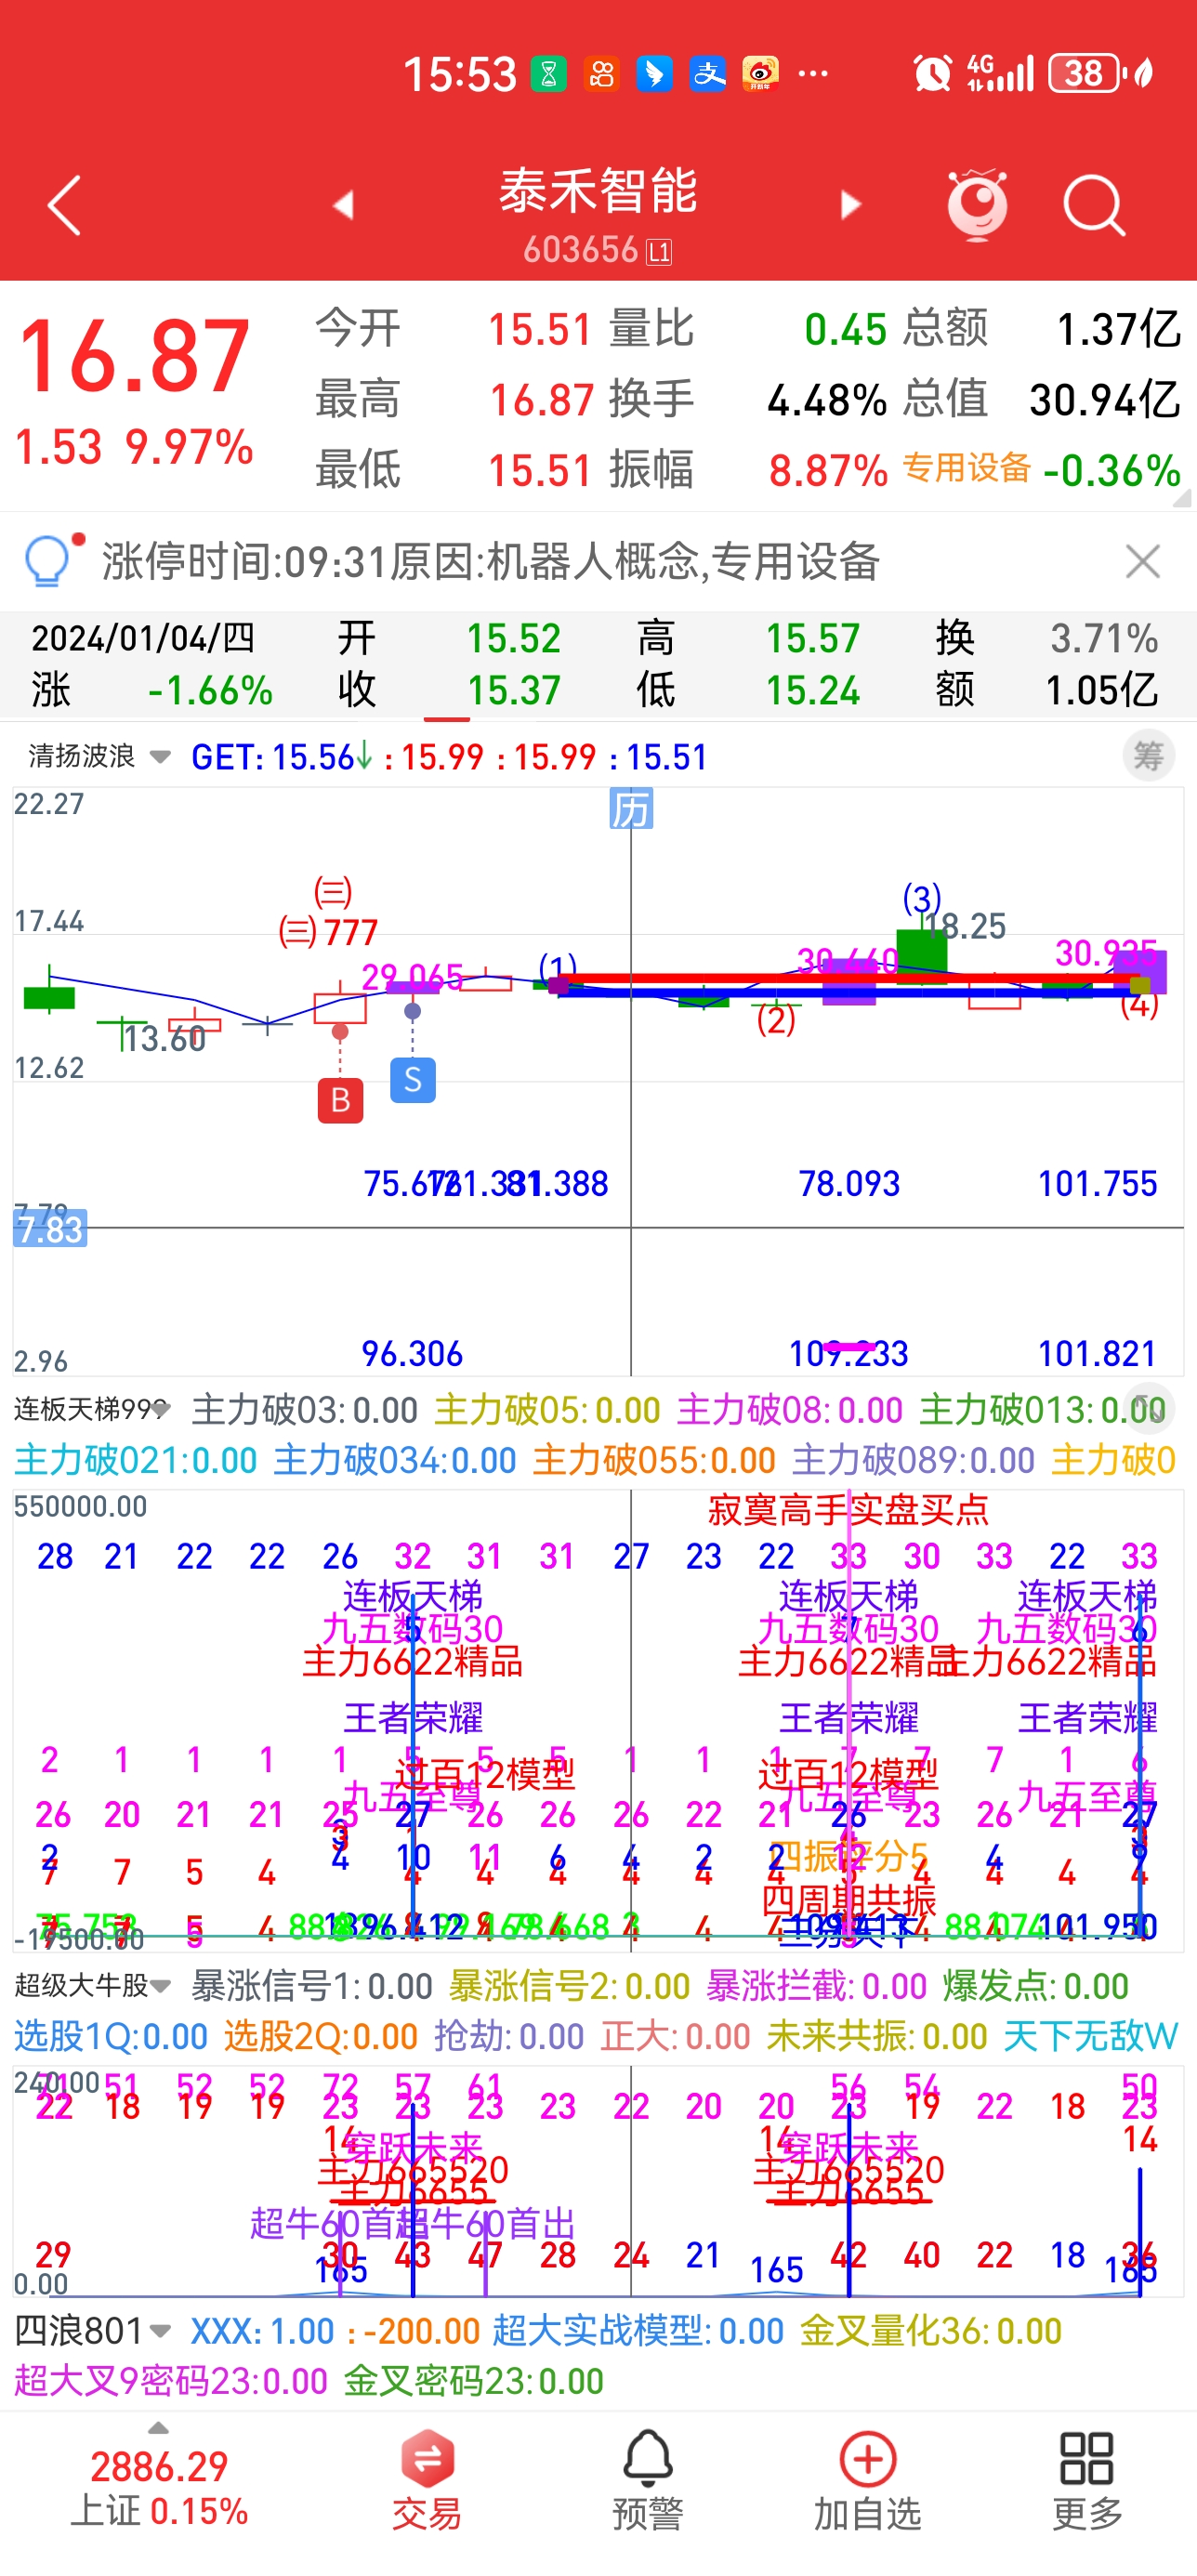This screenshot has width=1197, height=2576.
Task: Go to previous stock with left triangle
Action: coord(343,205)
